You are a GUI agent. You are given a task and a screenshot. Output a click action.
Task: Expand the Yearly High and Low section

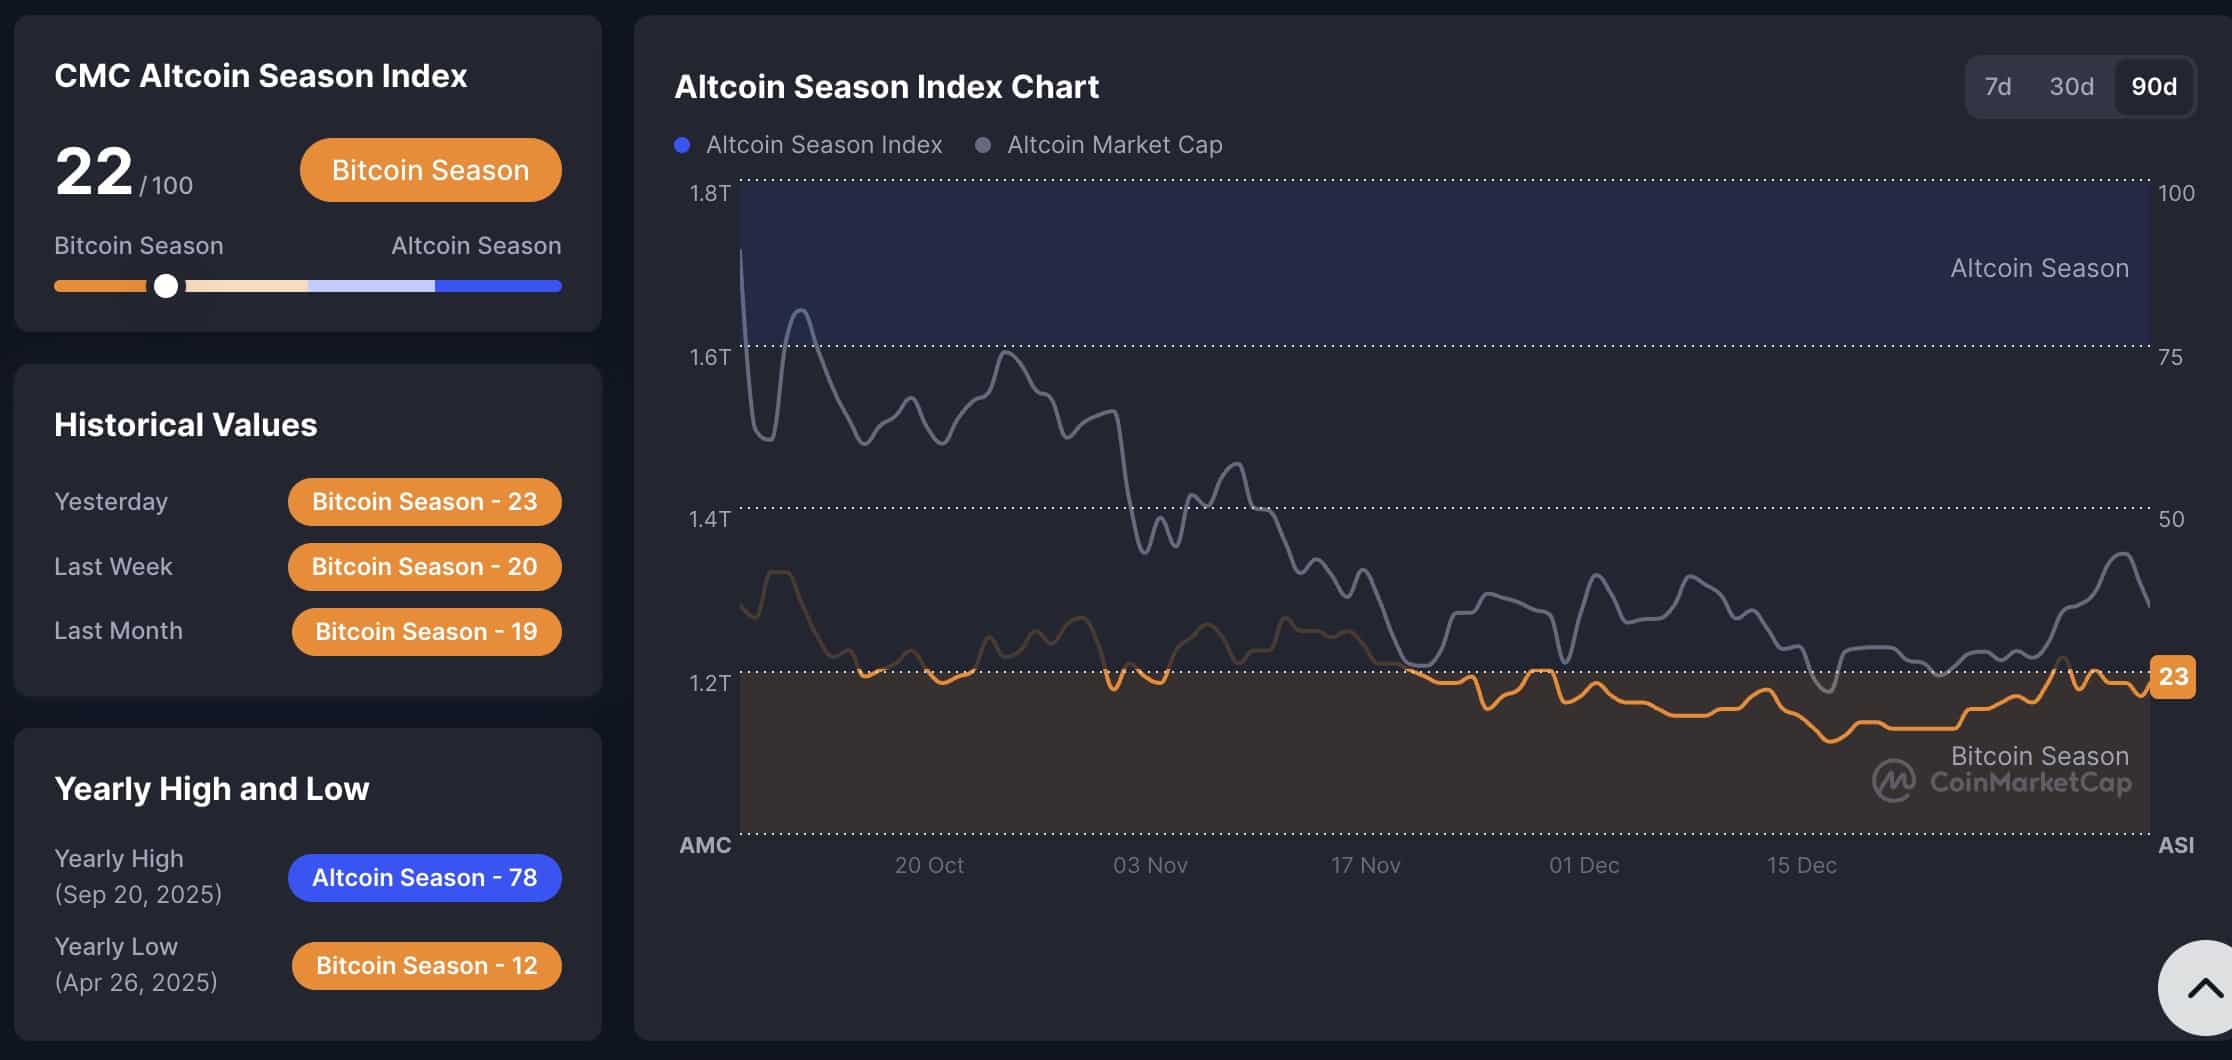211,789
